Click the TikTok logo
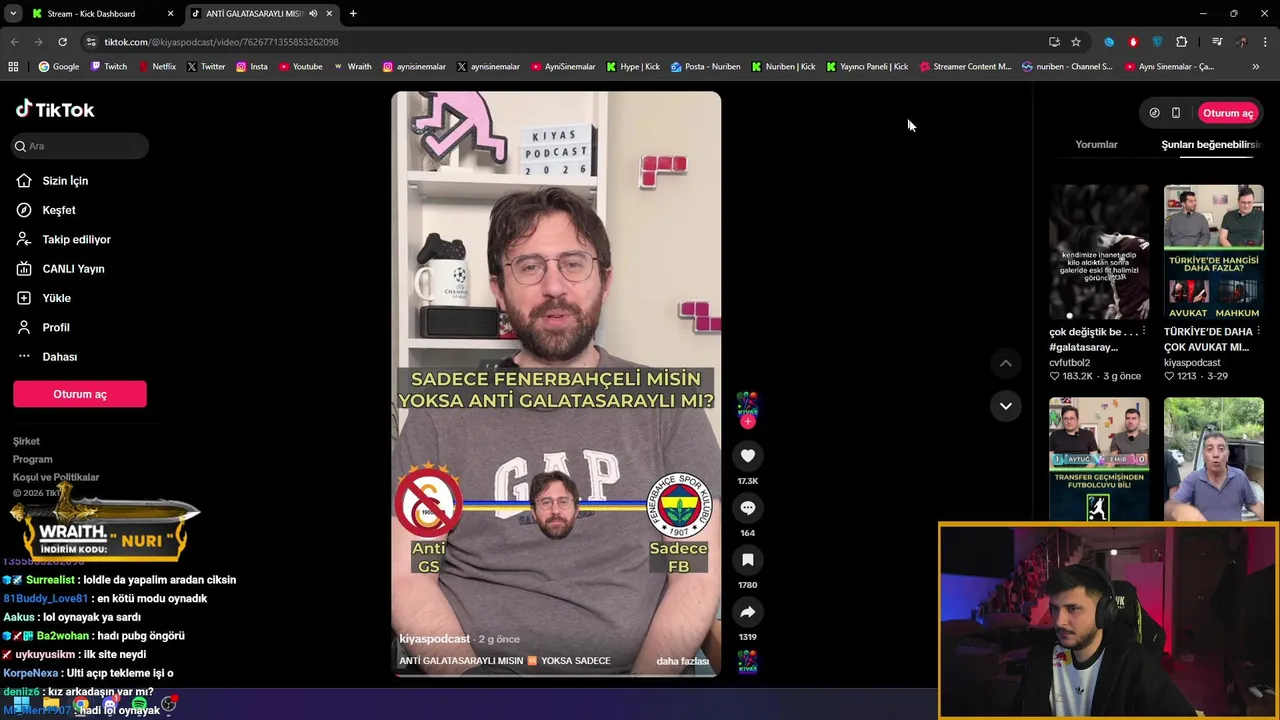1280x720 pixels. click(x=55, y=109)
